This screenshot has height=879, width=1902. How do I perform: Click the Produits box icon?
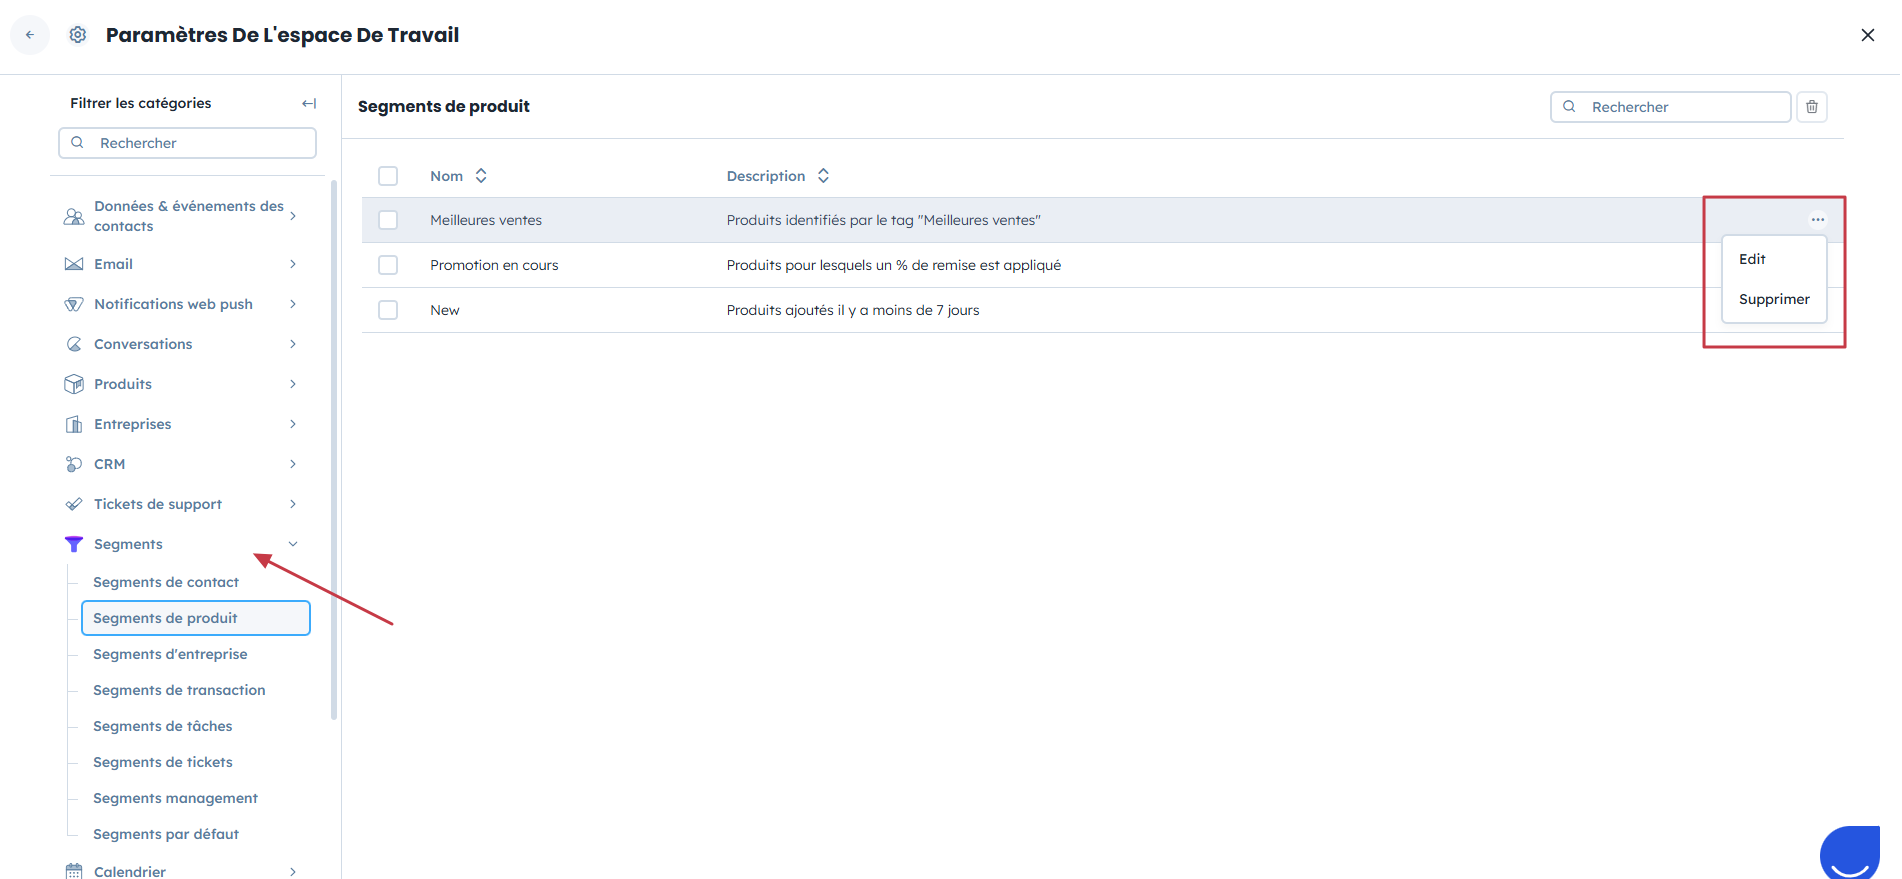74,384
